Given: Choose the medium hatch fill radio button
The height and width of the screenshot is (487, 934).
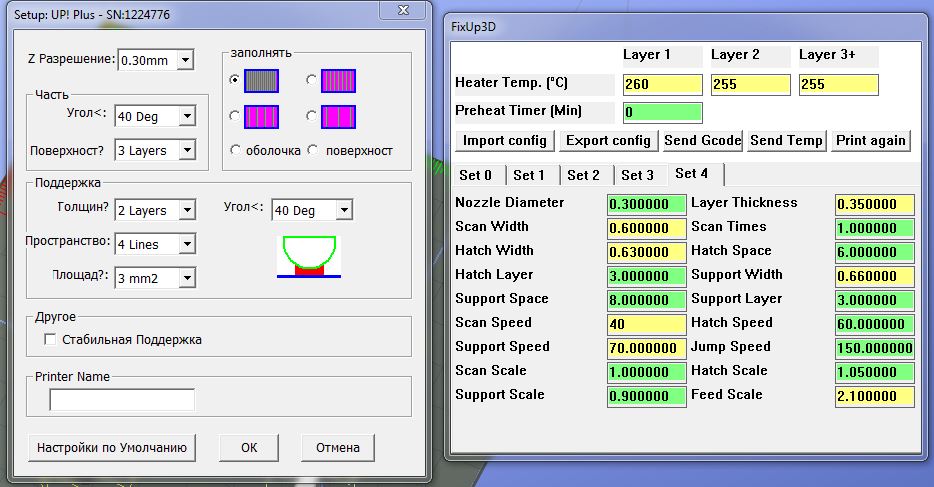Looking at the screenshot, I should pyautogui.click(x=235, y=115).
